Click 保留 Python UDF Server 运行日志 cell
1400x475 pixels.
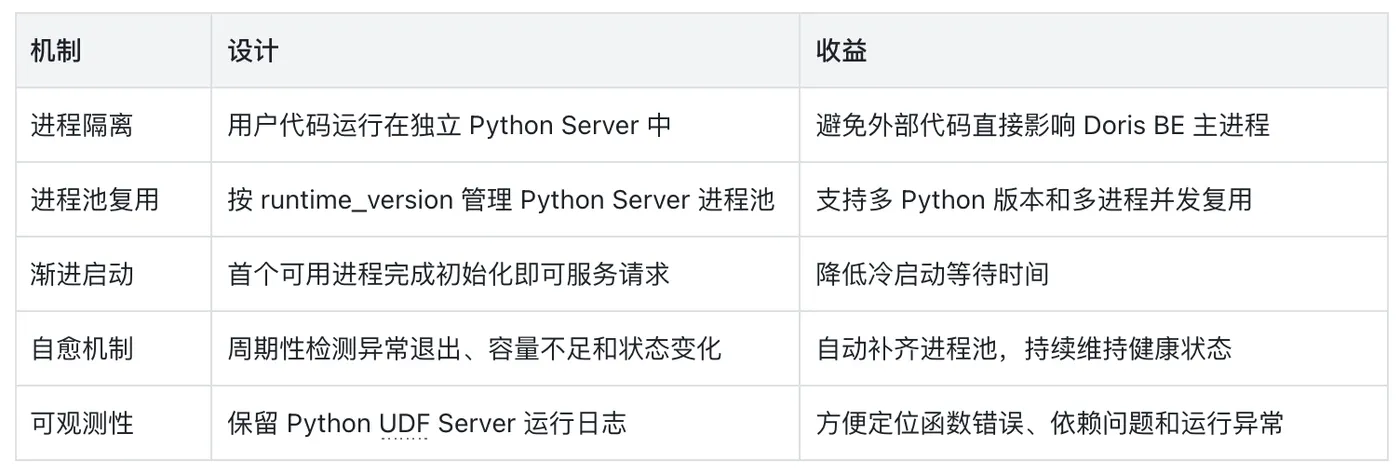point(505,423)
